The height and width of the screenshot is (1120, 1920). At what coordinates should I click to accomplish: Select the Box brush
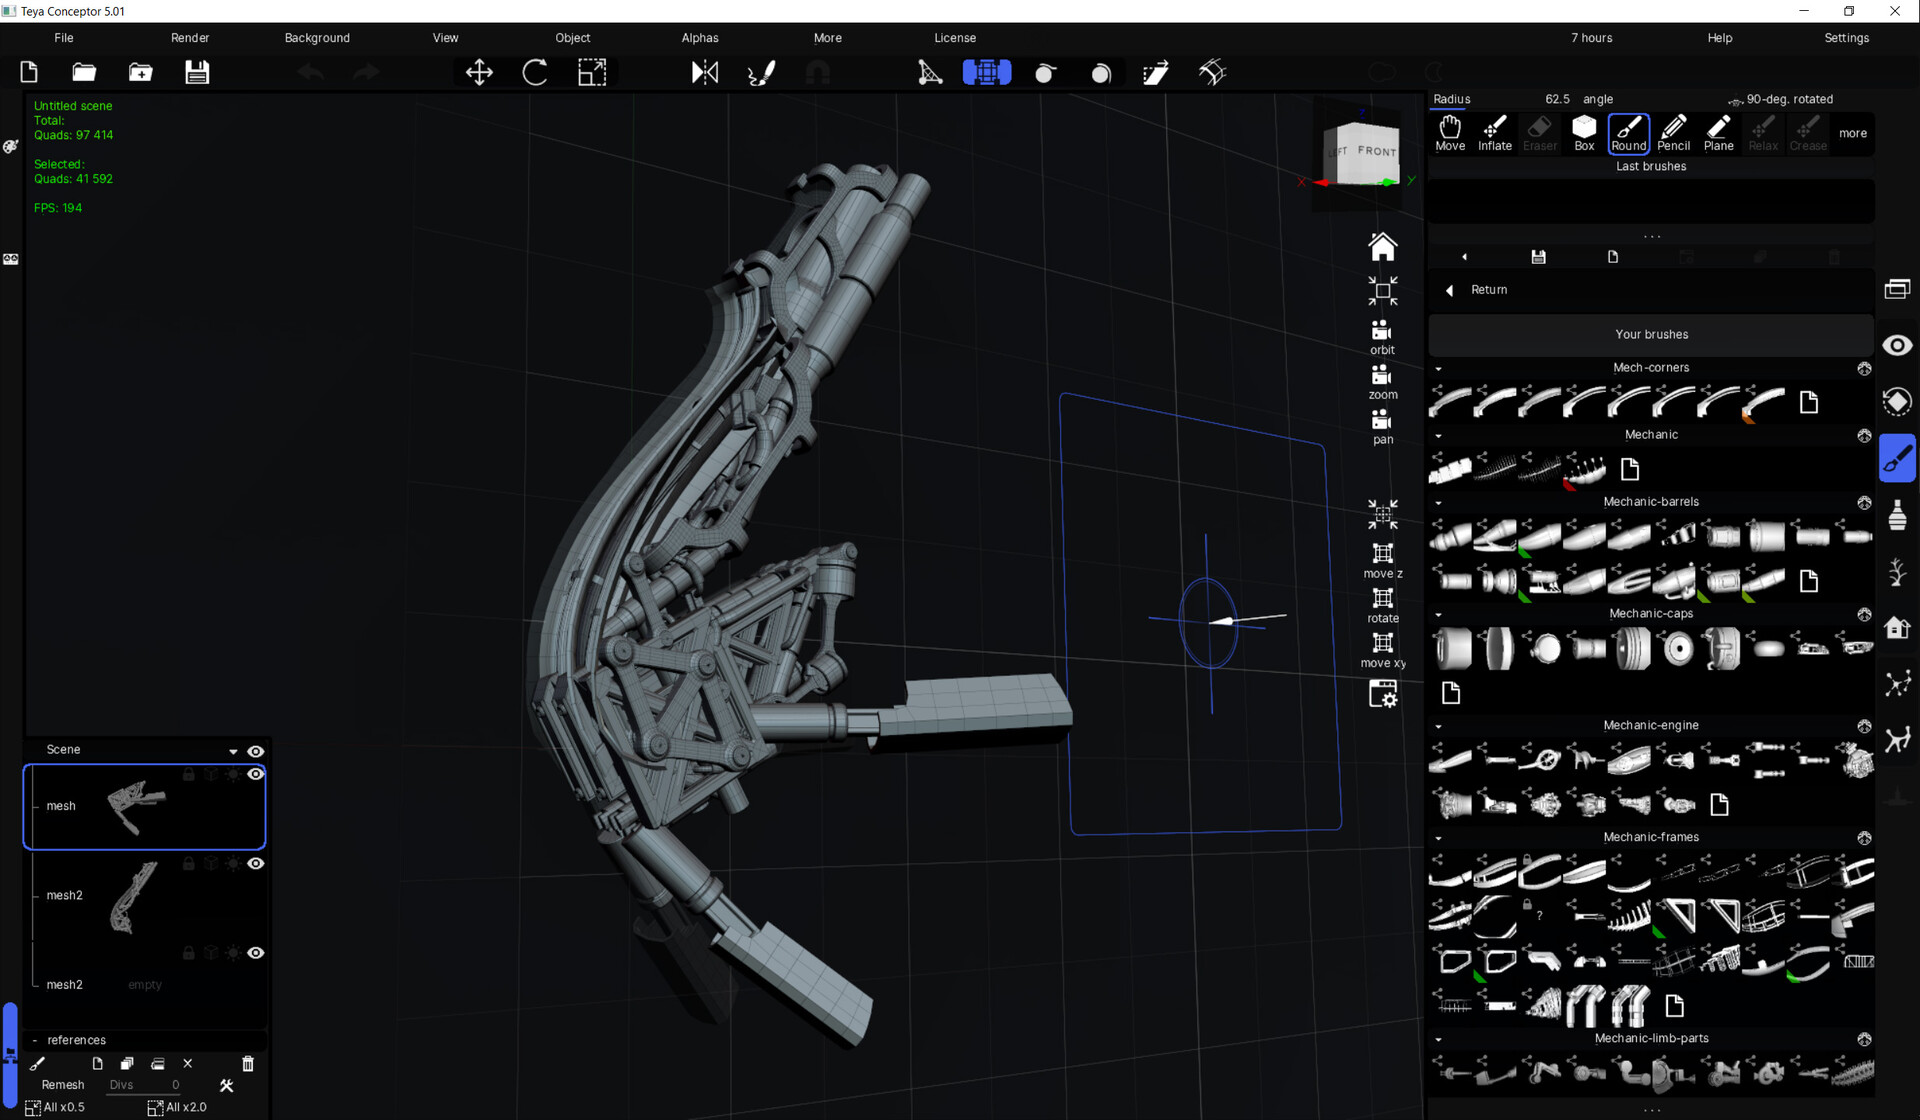point(1584,132)
